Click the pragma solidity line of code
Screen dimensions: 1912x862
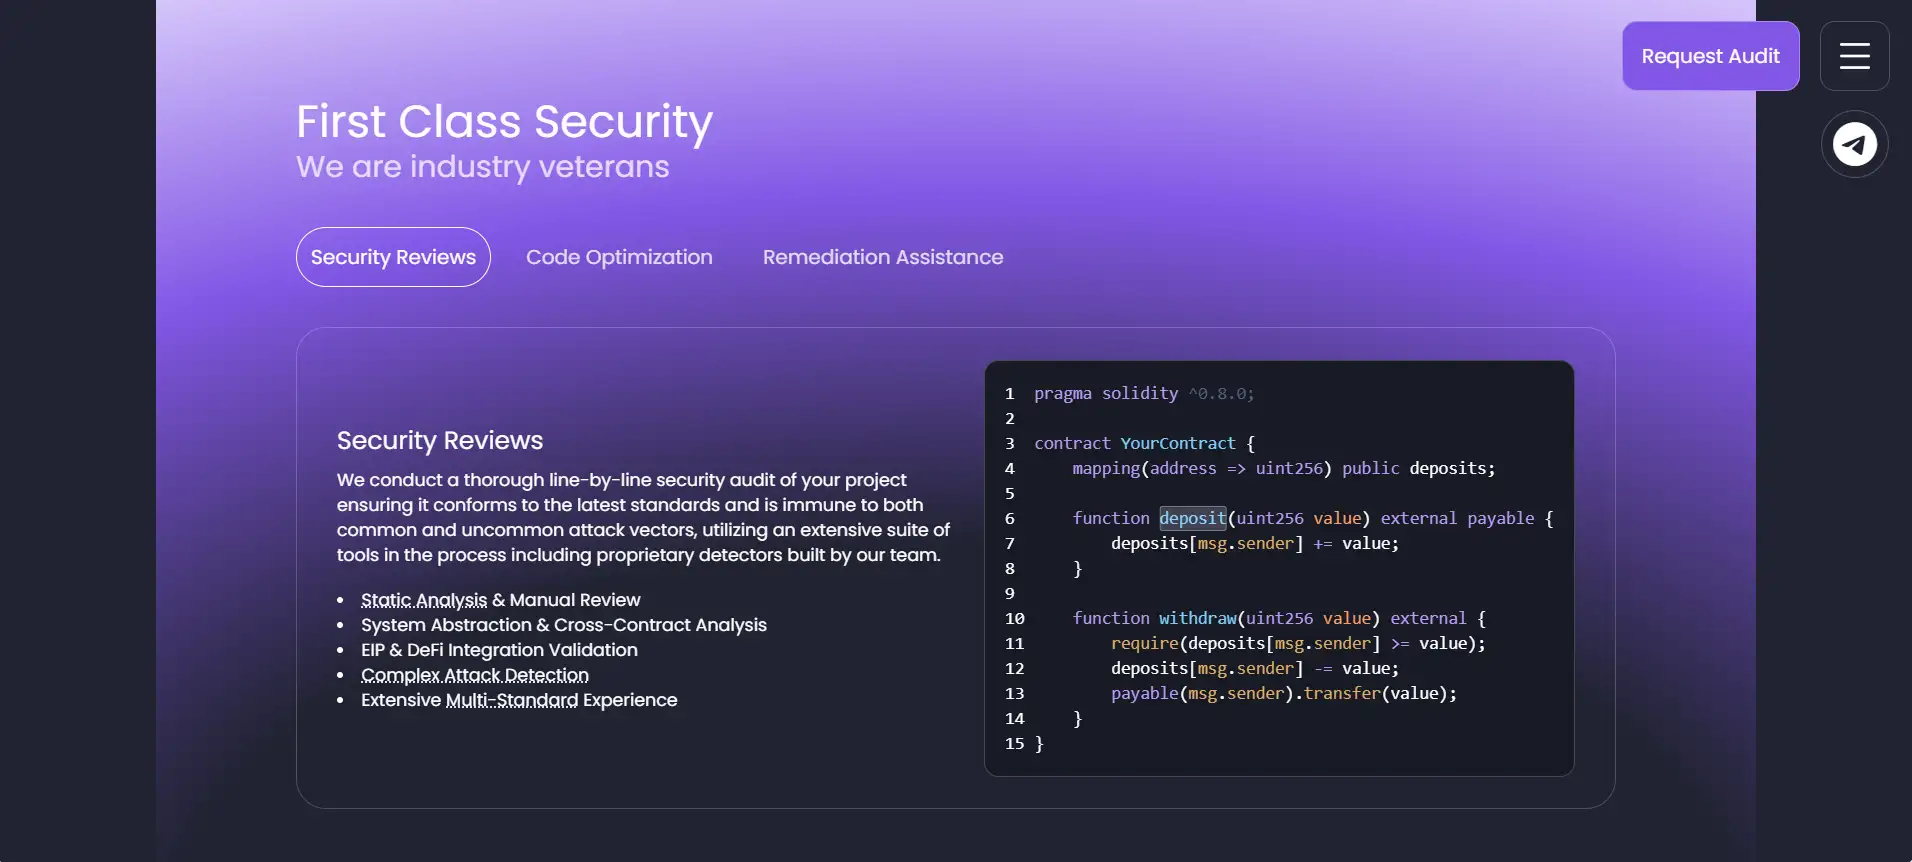[1143, 393]
